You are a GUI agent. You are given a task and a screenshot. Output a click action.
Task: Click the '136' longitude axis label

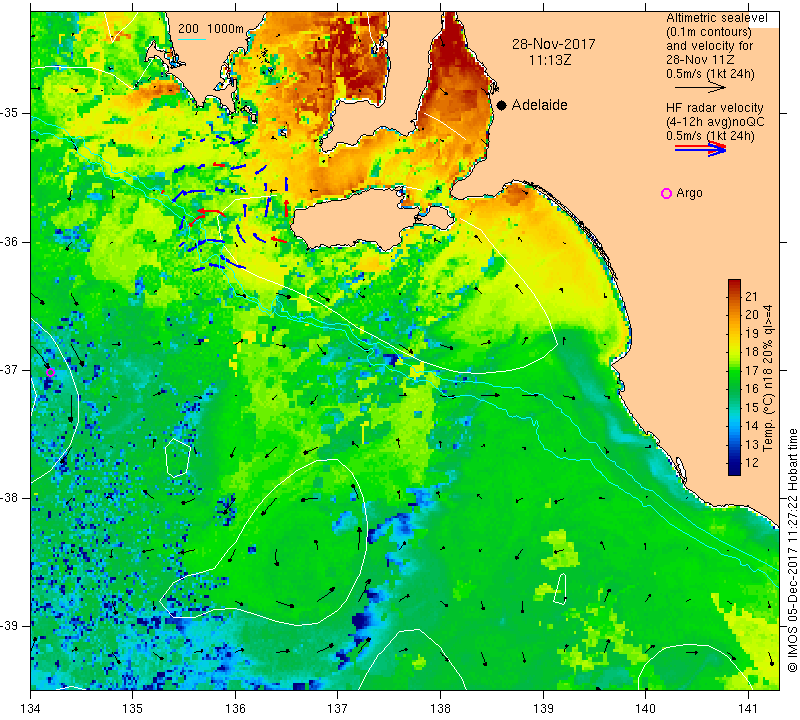[x=235, y=709]
